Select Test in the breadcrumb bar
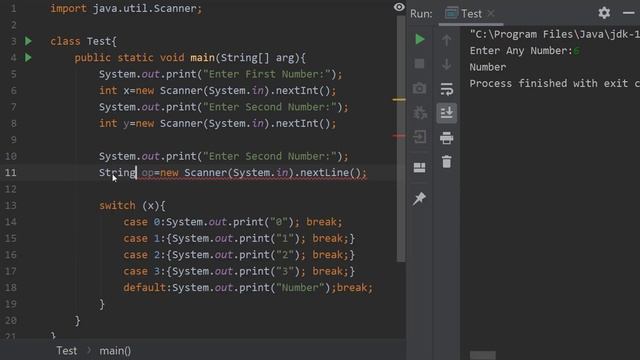The width and height of the screenshot is (640, 360). (67, 351)
